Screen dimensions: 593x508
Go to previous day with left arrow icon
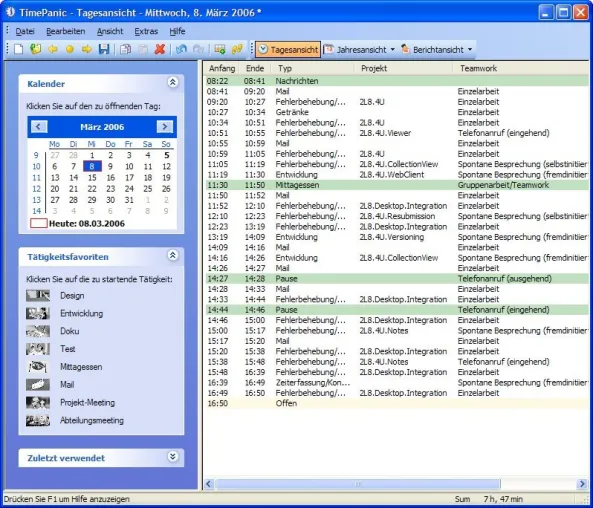coord(53,50)
